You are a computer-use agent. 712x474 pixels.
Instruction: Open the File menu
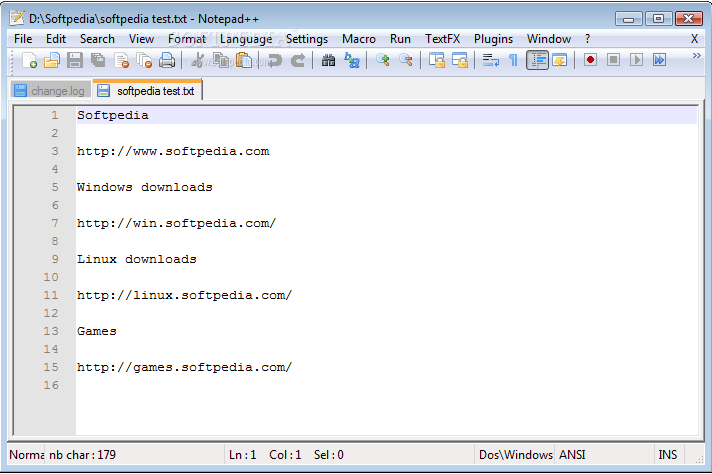click(23, 39)
